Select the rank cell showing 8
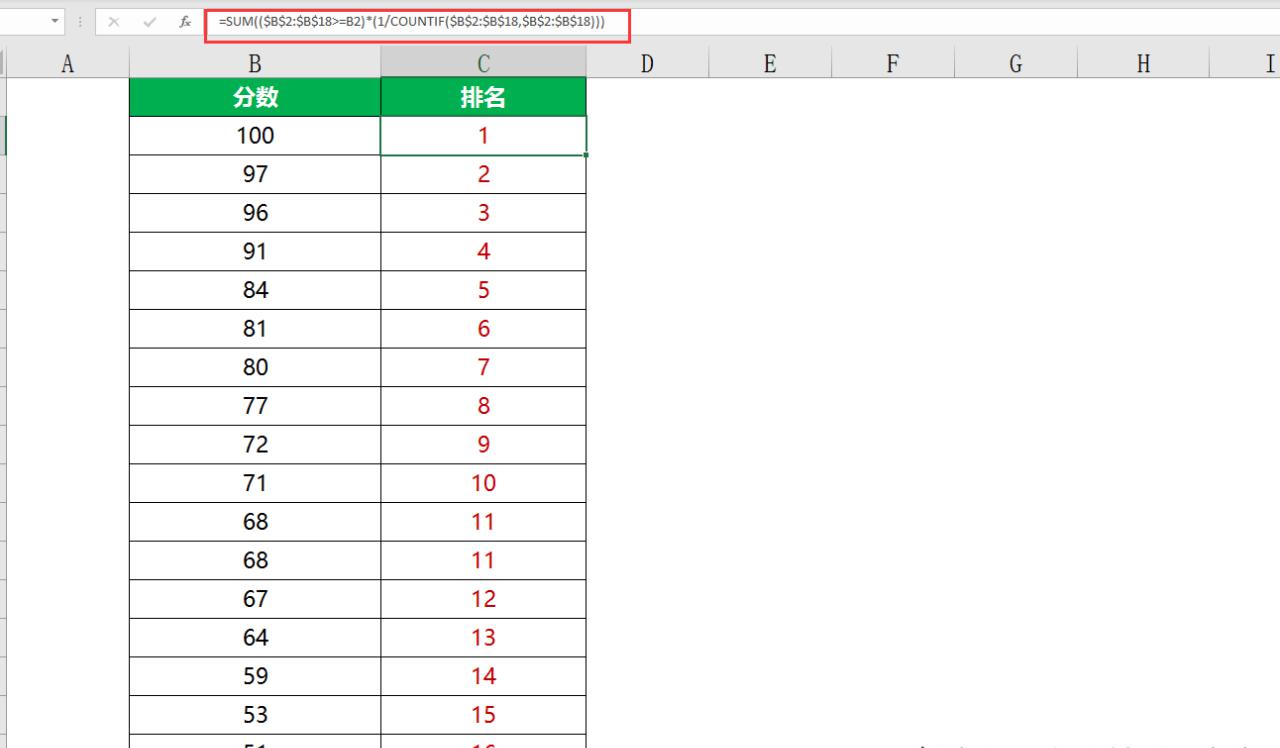The width and height of the screenshot is (1280, 748). (483, 406)
